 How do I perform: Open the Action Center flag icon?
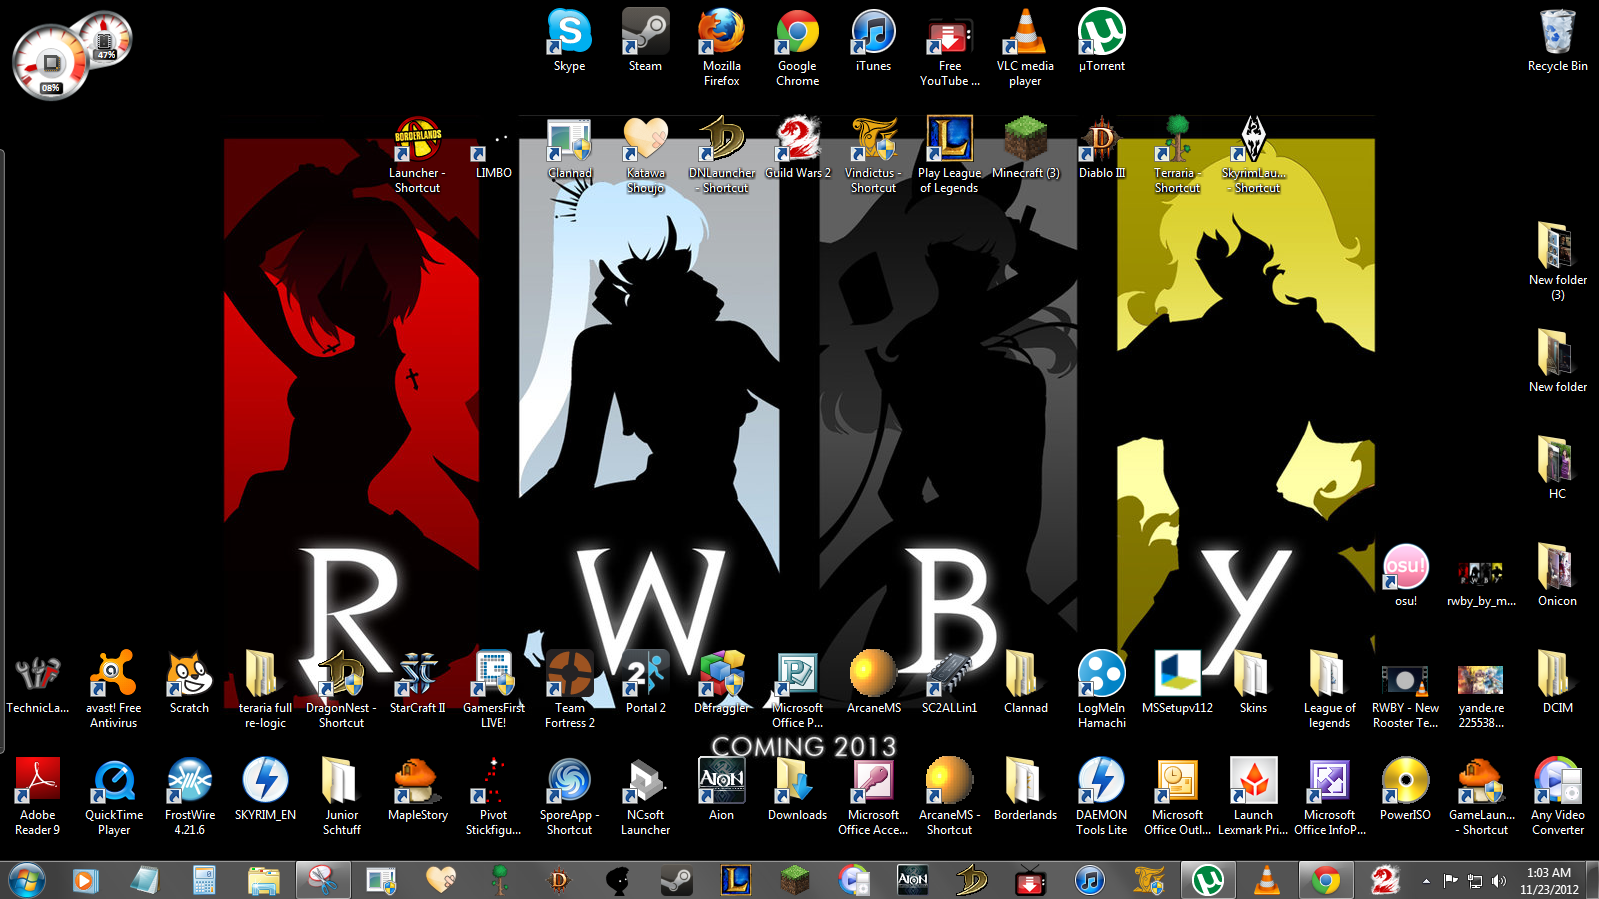pyautogui.click(x=1450, y=881)
